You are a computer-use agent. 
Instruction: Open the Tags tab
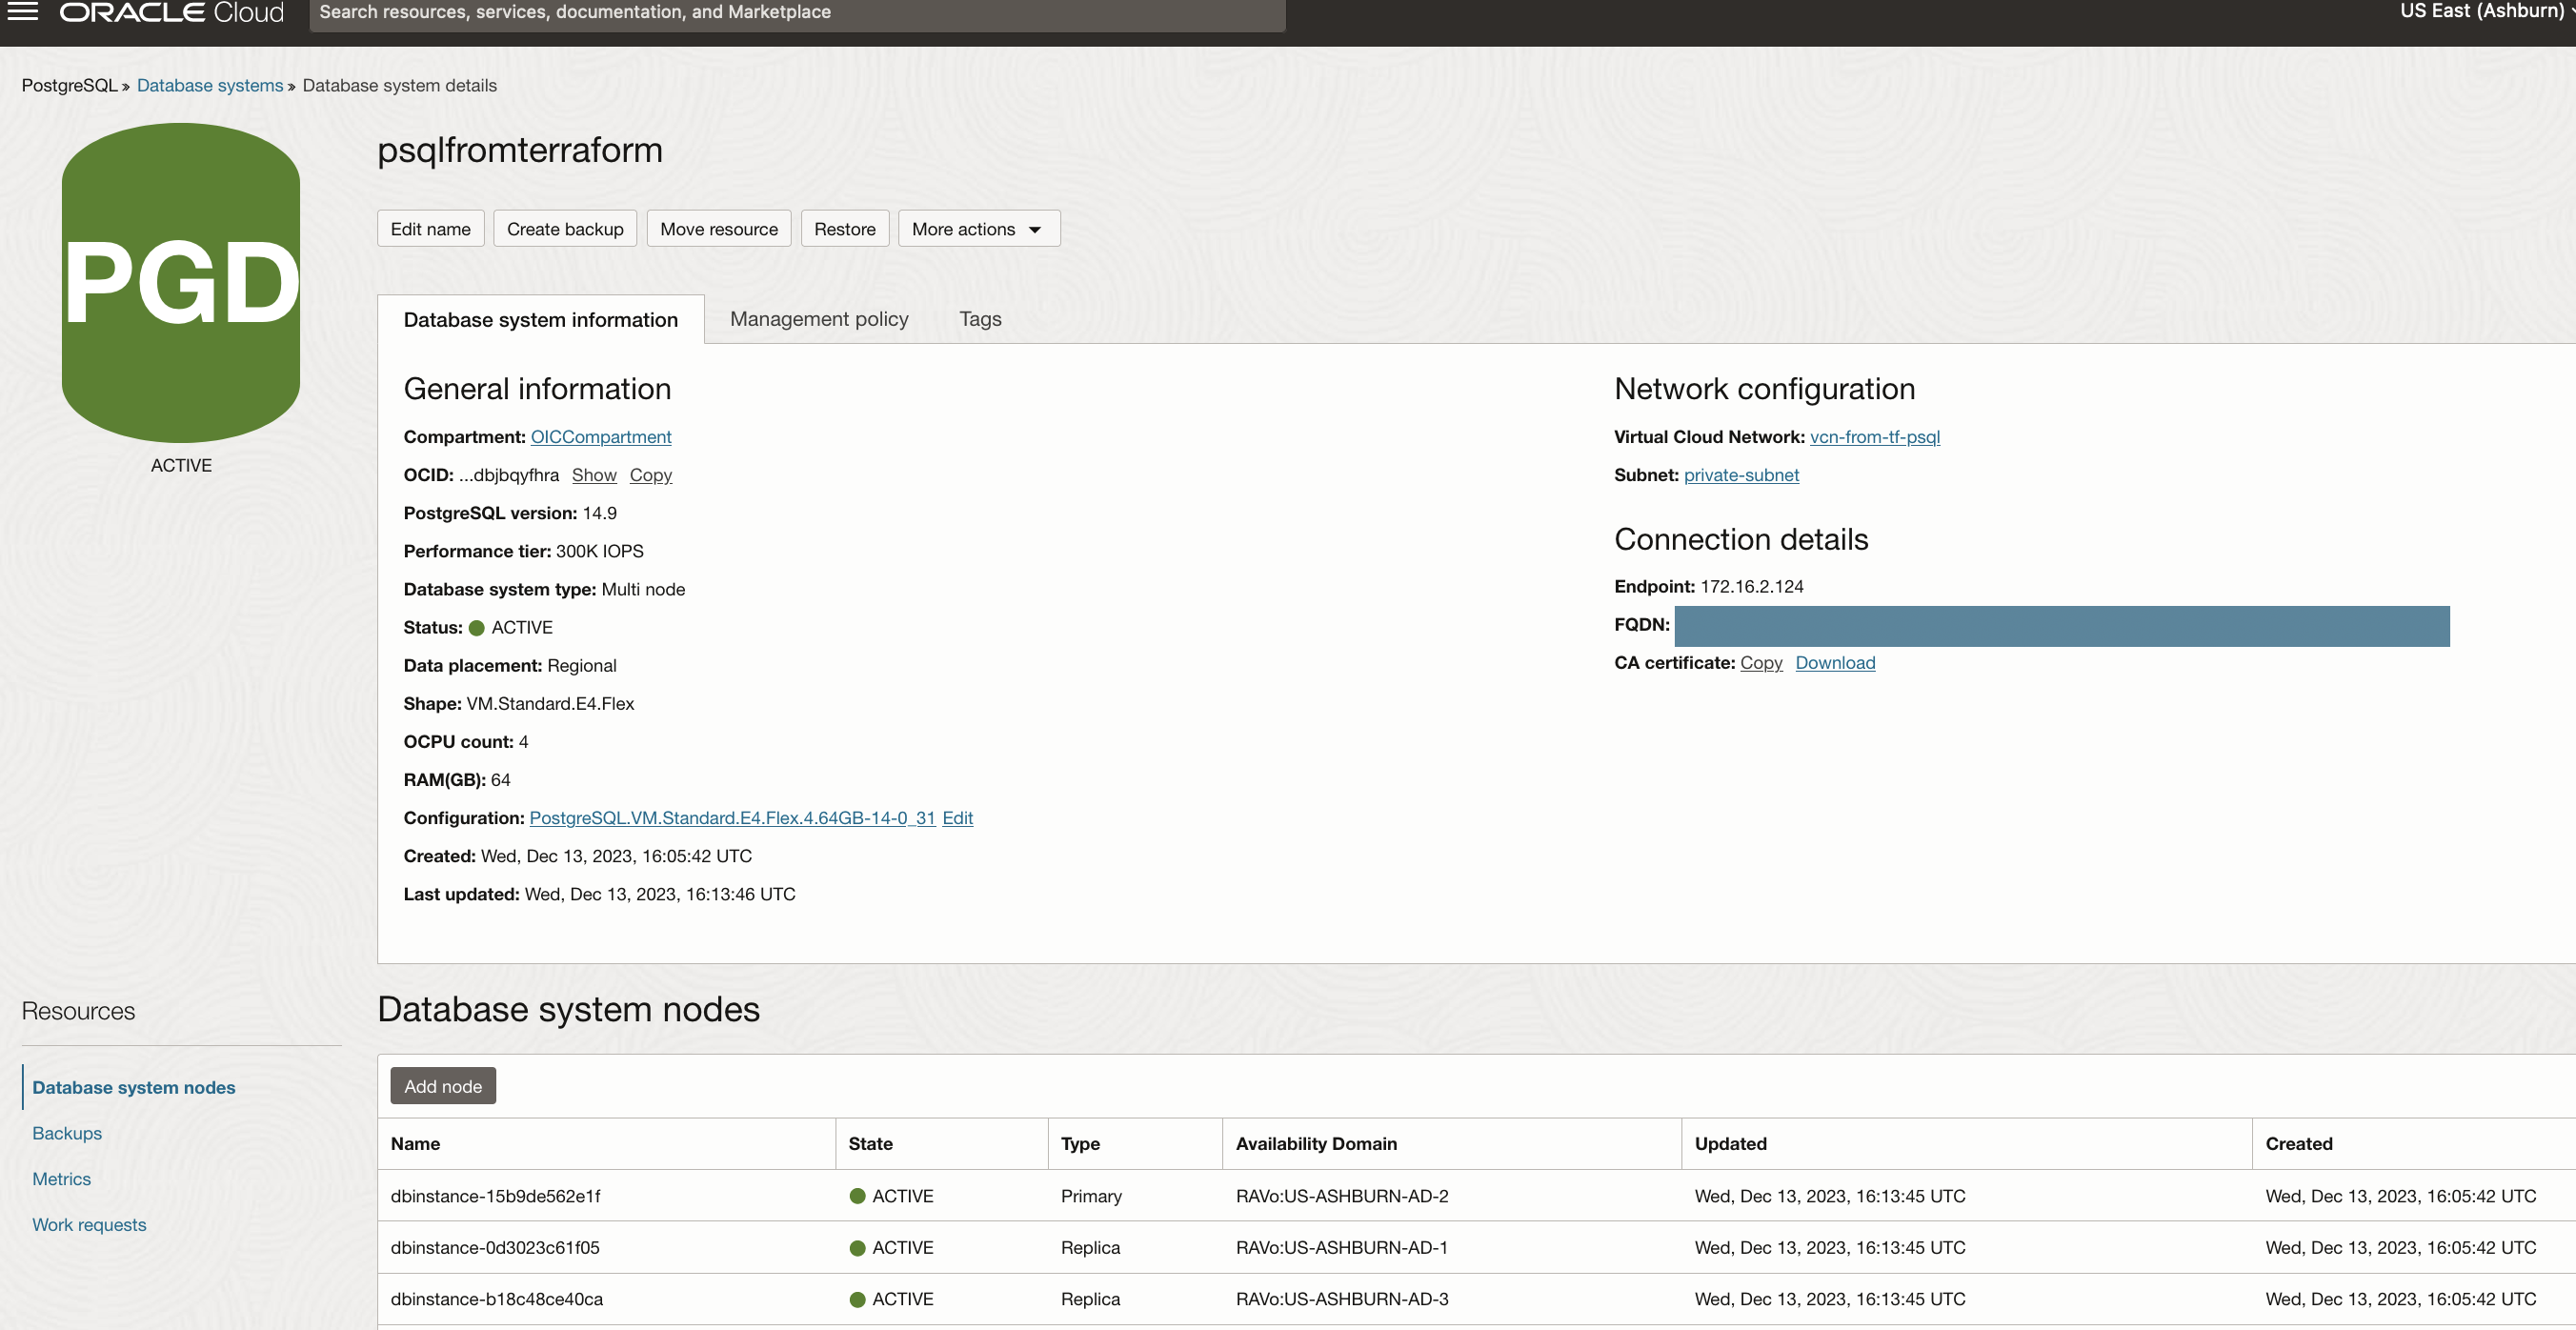pos(979,319)
